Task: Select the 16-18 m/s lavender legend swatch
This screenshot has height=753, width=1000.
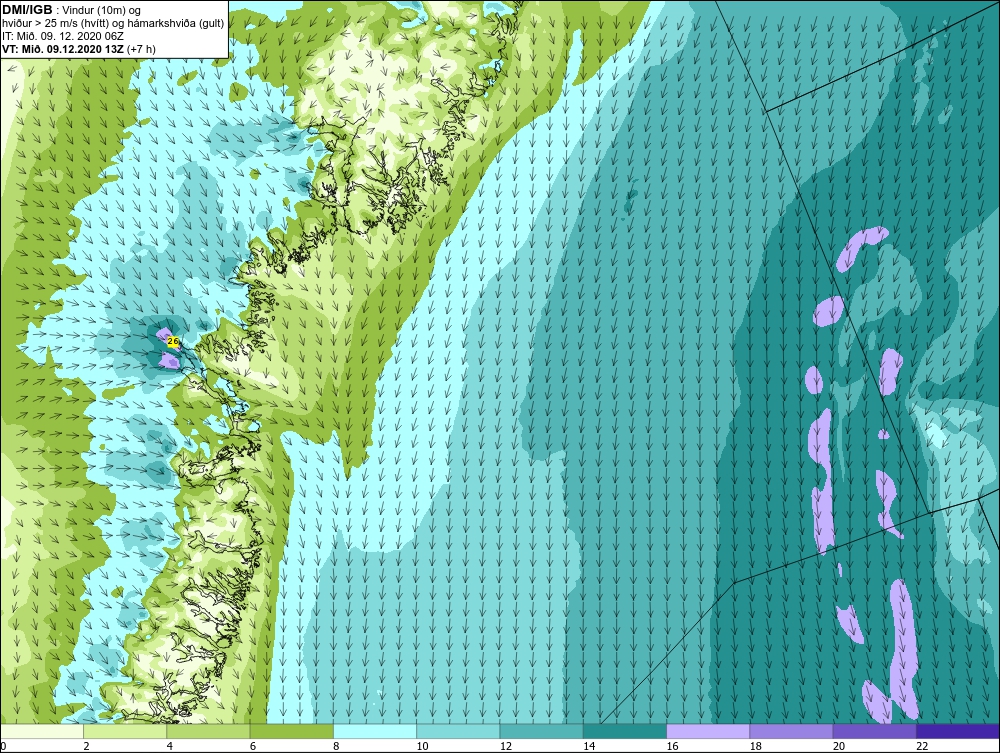Action: coord(708,731)
